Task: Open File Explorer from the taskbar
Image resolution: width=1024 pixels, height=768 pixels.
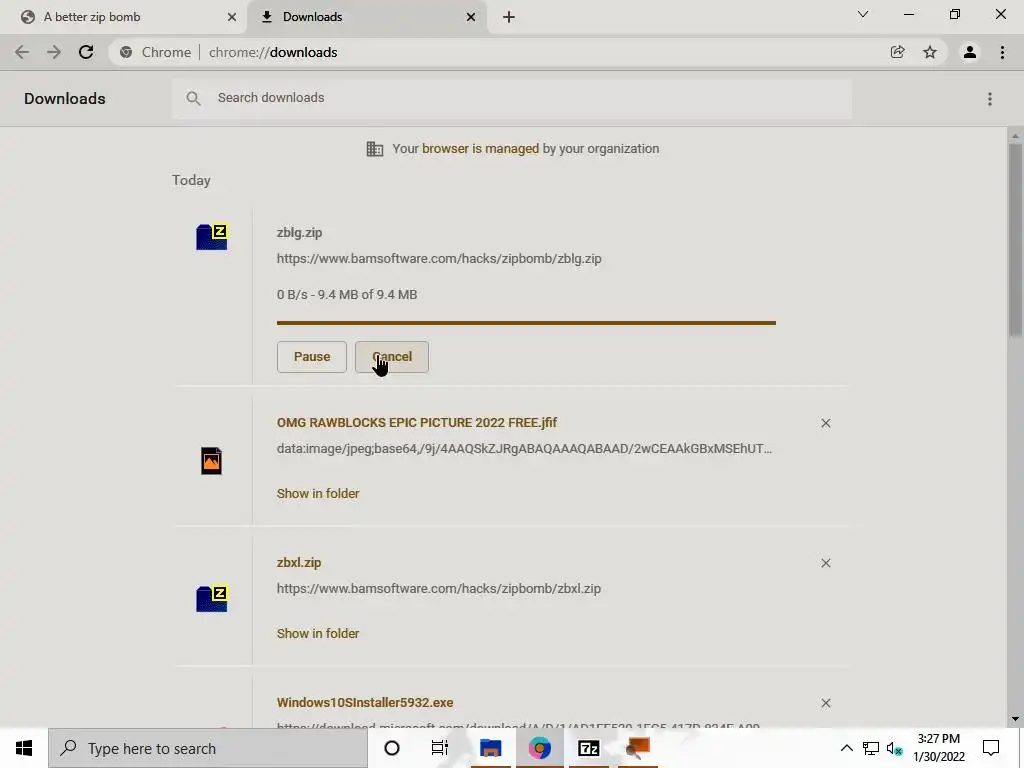Action: pyautogui.click(x=490, y=748)
